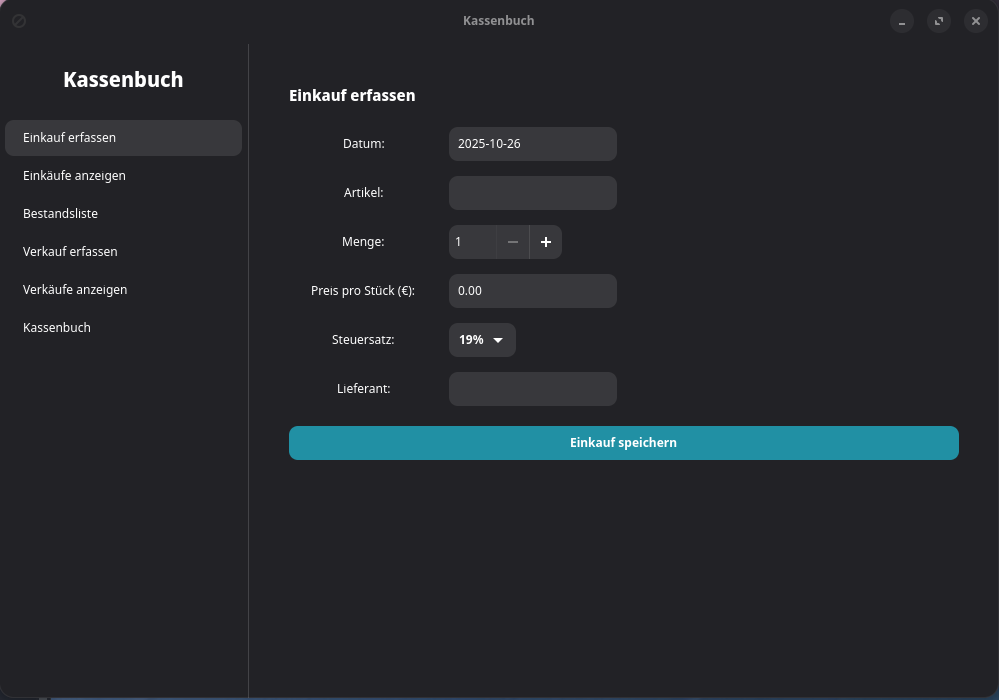Viewport: 999px width, 700px height.
Task: Open Einkäufe anzeigen page
Action: click(123, 176)
